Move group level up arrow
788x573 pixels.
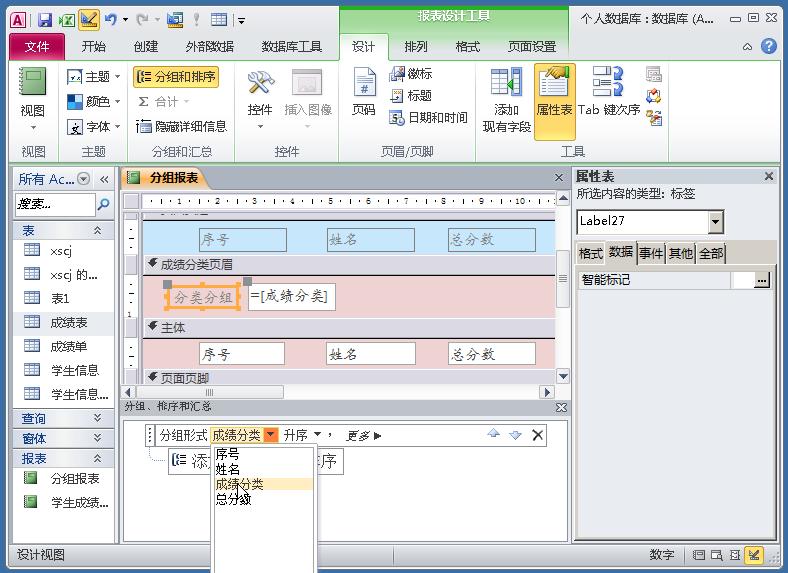494,434
